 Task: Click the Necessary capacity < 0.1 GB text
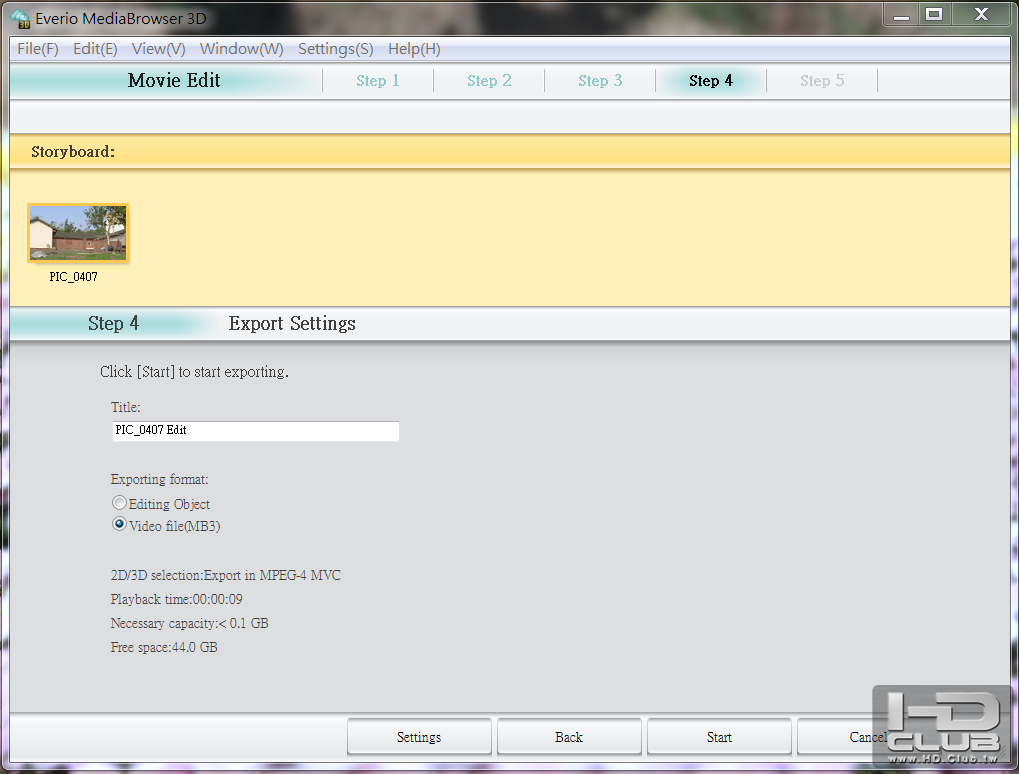click(x=190, y=623)
